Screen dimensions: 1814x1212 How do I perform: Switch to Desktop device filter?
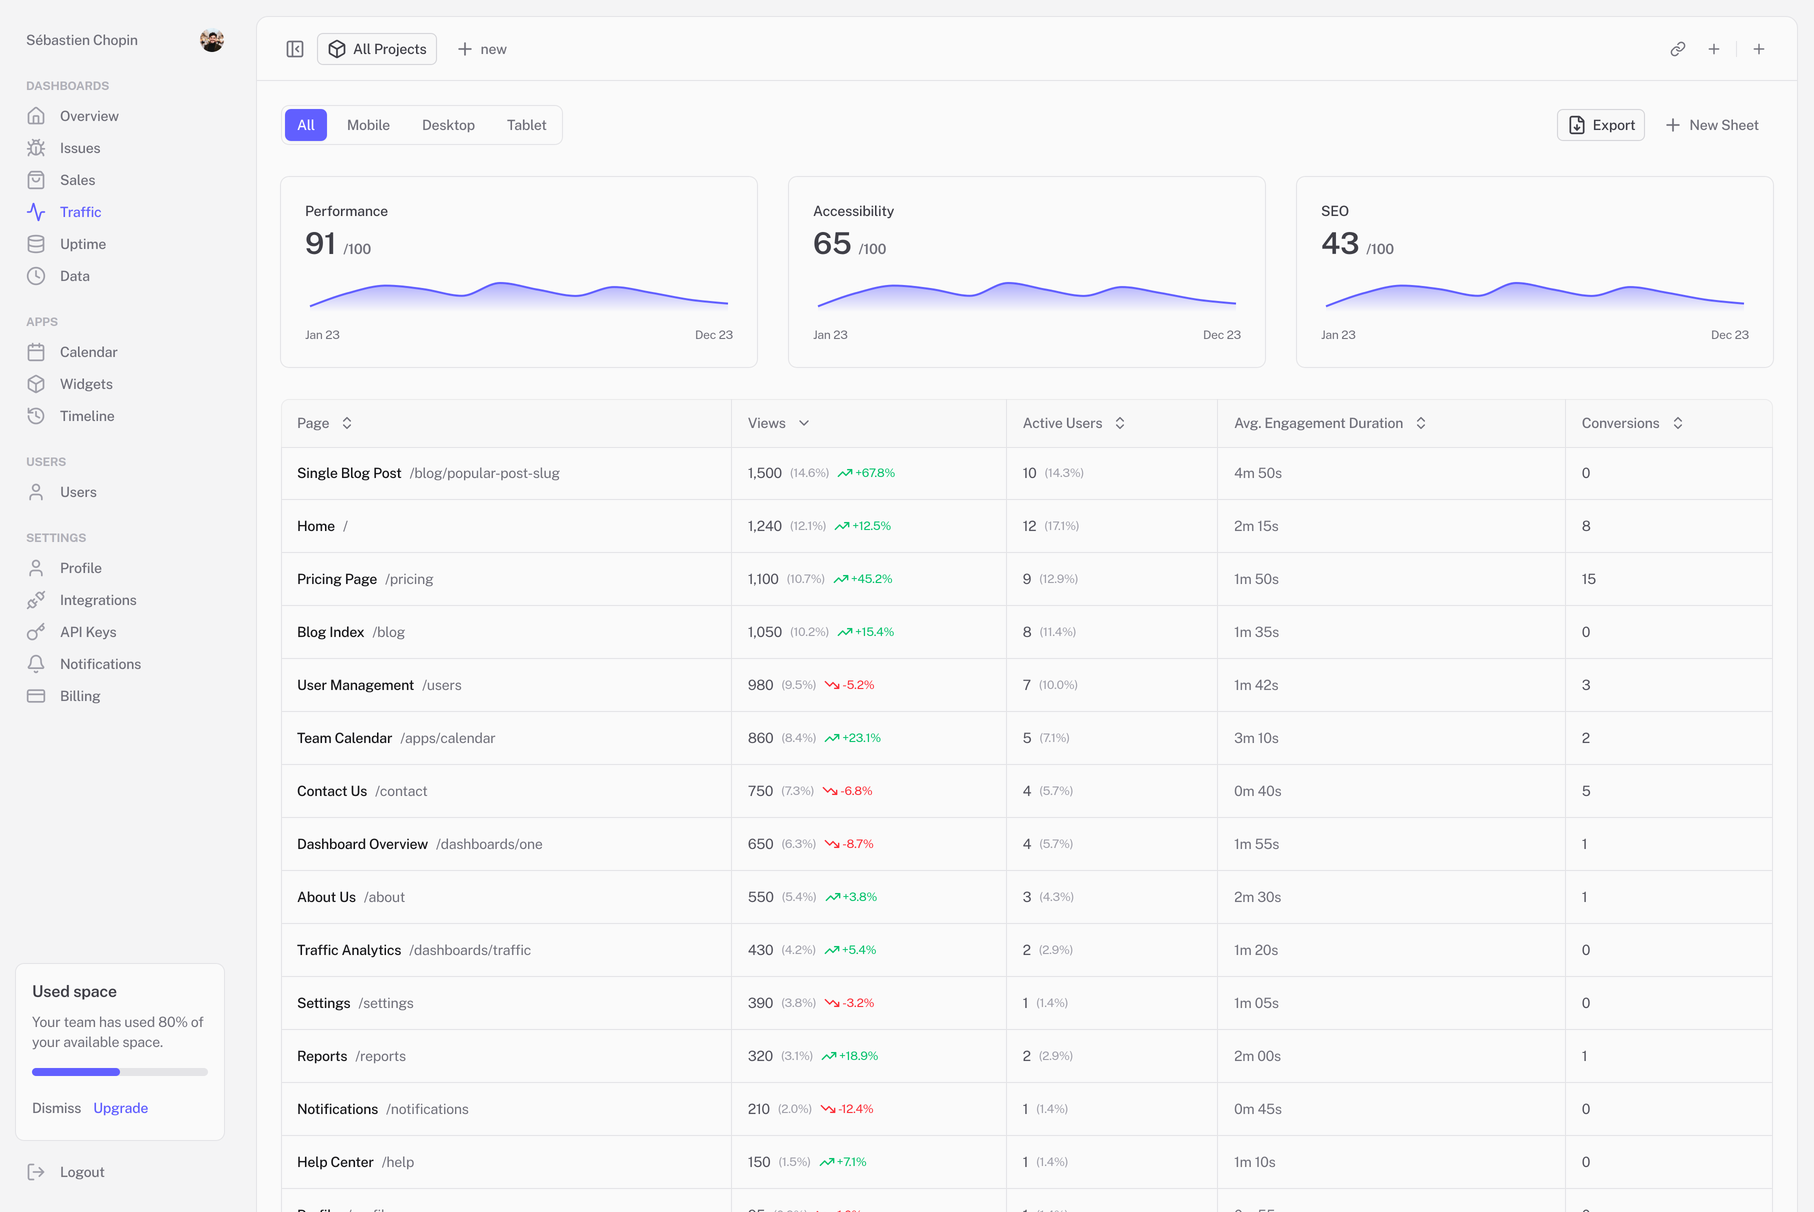(448, 125)
